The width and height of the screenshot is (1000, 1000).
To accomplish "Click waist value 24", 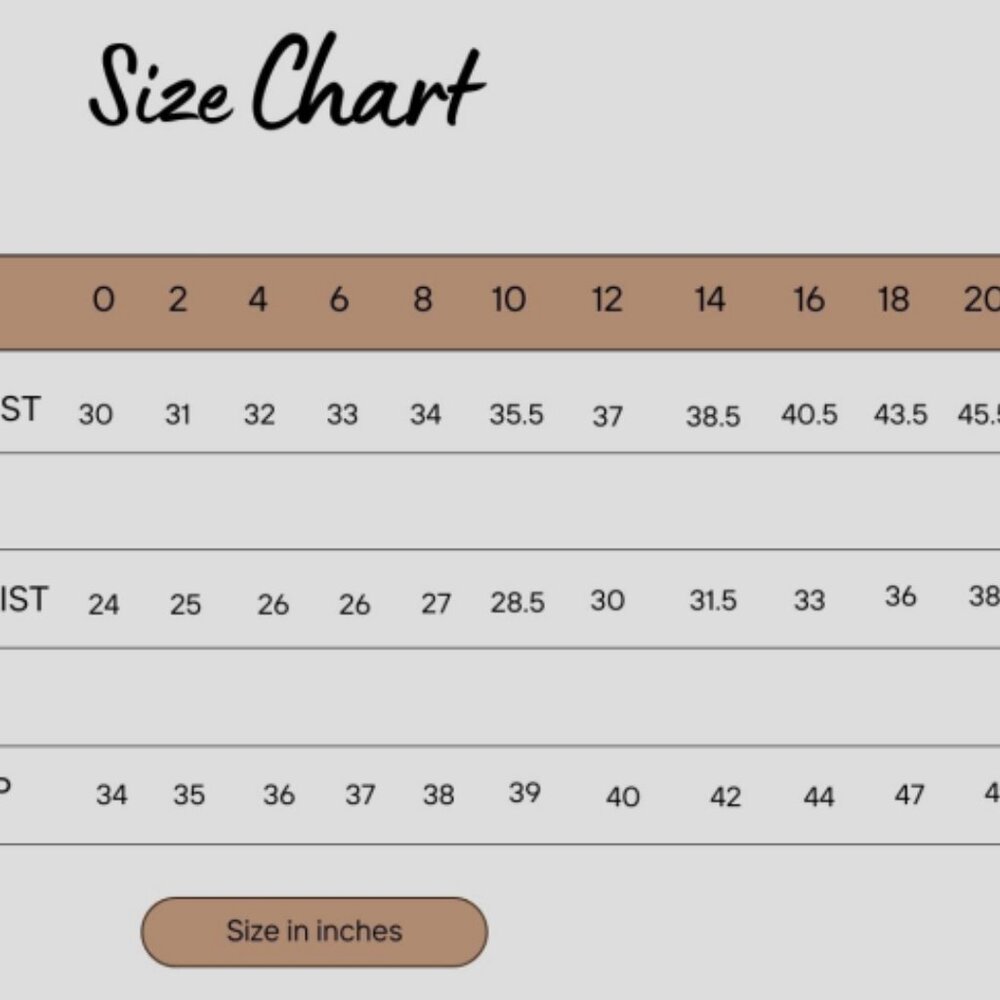I will pos(103,605).
